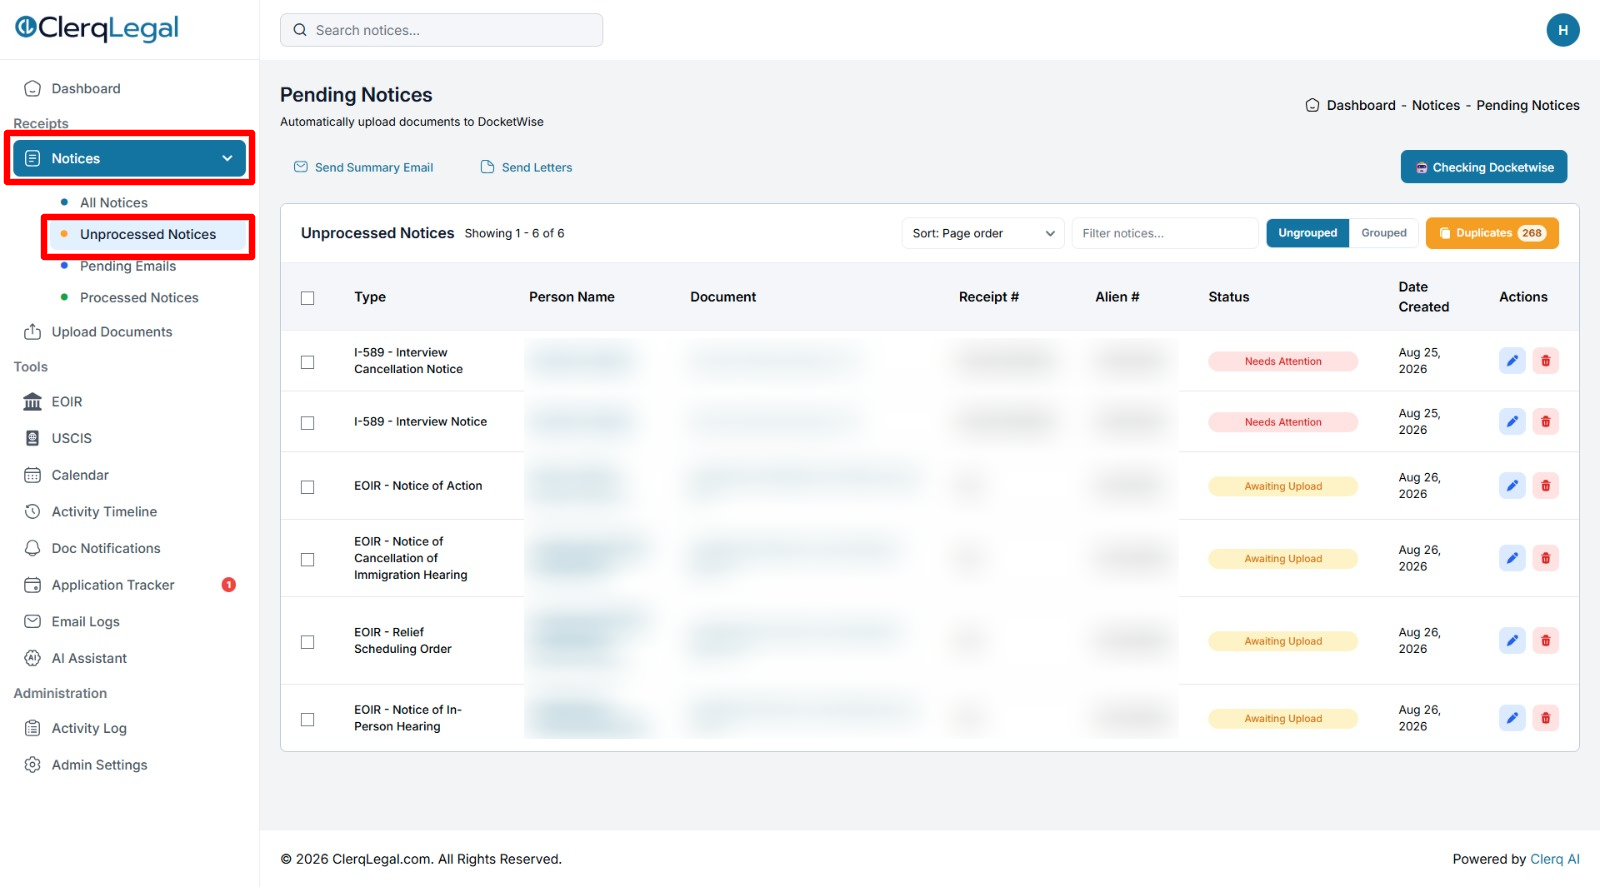The width and height of the screenshot is (1600, 887).
Task: Open the EOIR courthouse icon
Action: tap(32, 401)
